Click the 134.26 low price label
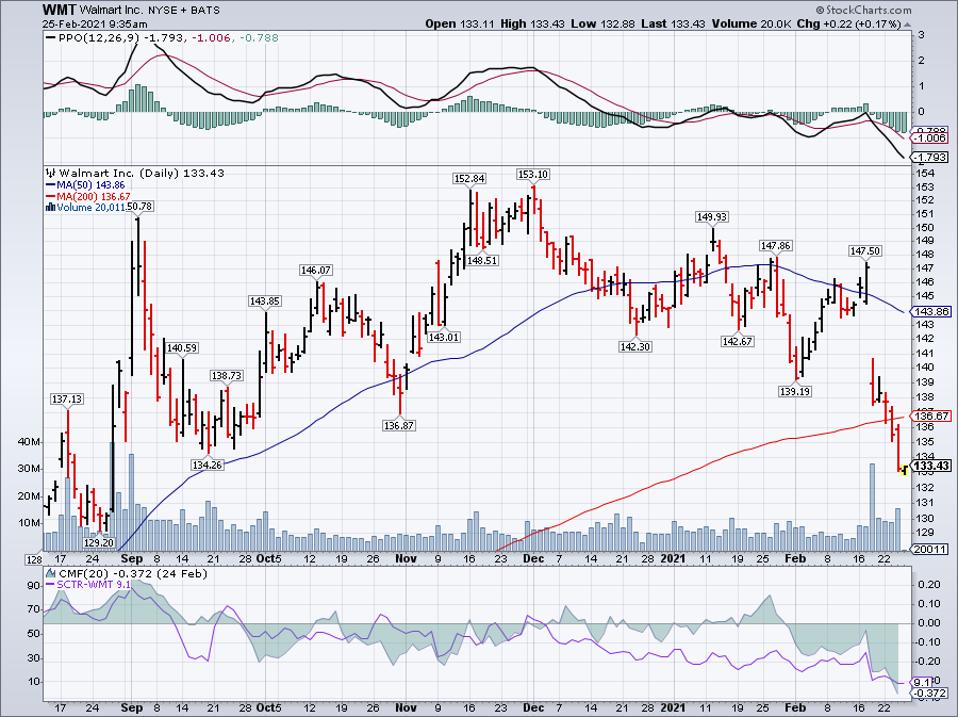 pos(208,465)
